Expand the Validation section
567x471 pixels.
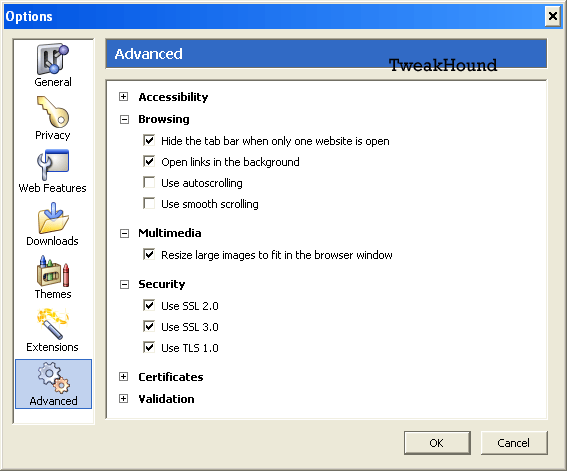124,399
